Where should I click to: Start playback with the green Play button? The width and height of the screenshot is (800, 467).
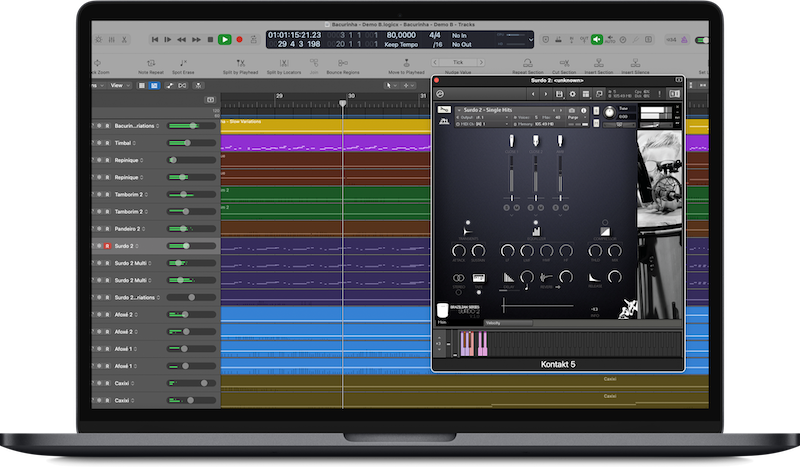click(x=224, y=39)
